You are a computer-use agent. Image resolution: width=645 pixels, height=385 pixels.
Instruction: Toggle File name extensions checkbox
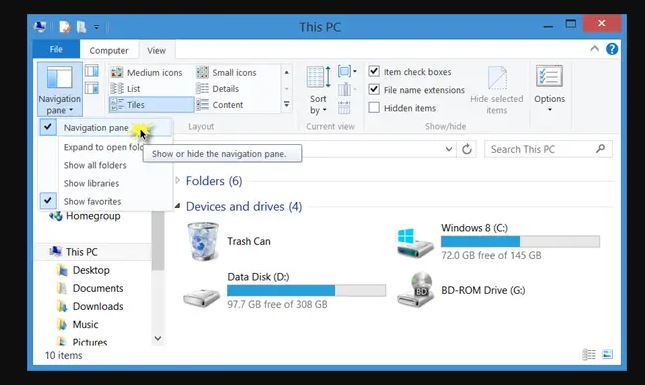(x=374, y=90)
